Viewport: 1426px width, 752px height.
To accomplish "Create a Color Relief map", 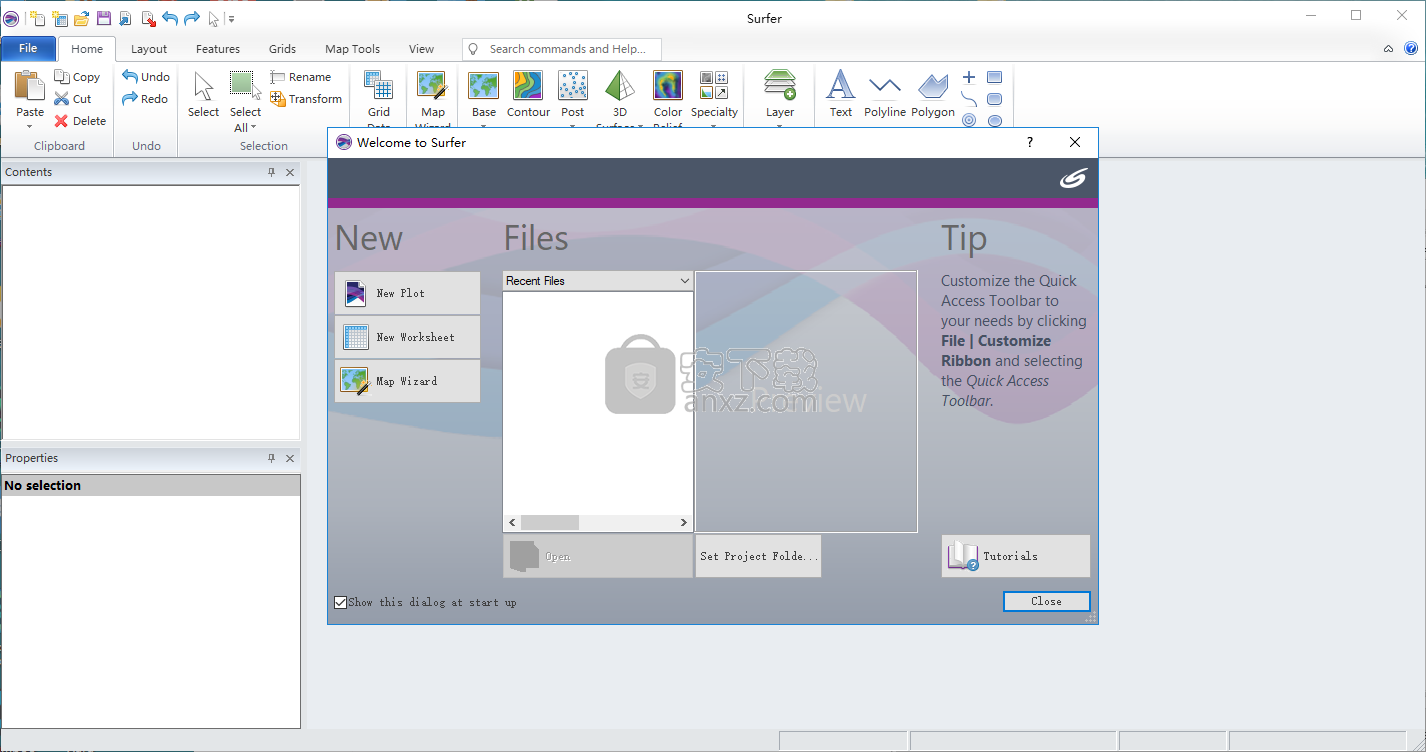I will [668, 98].
